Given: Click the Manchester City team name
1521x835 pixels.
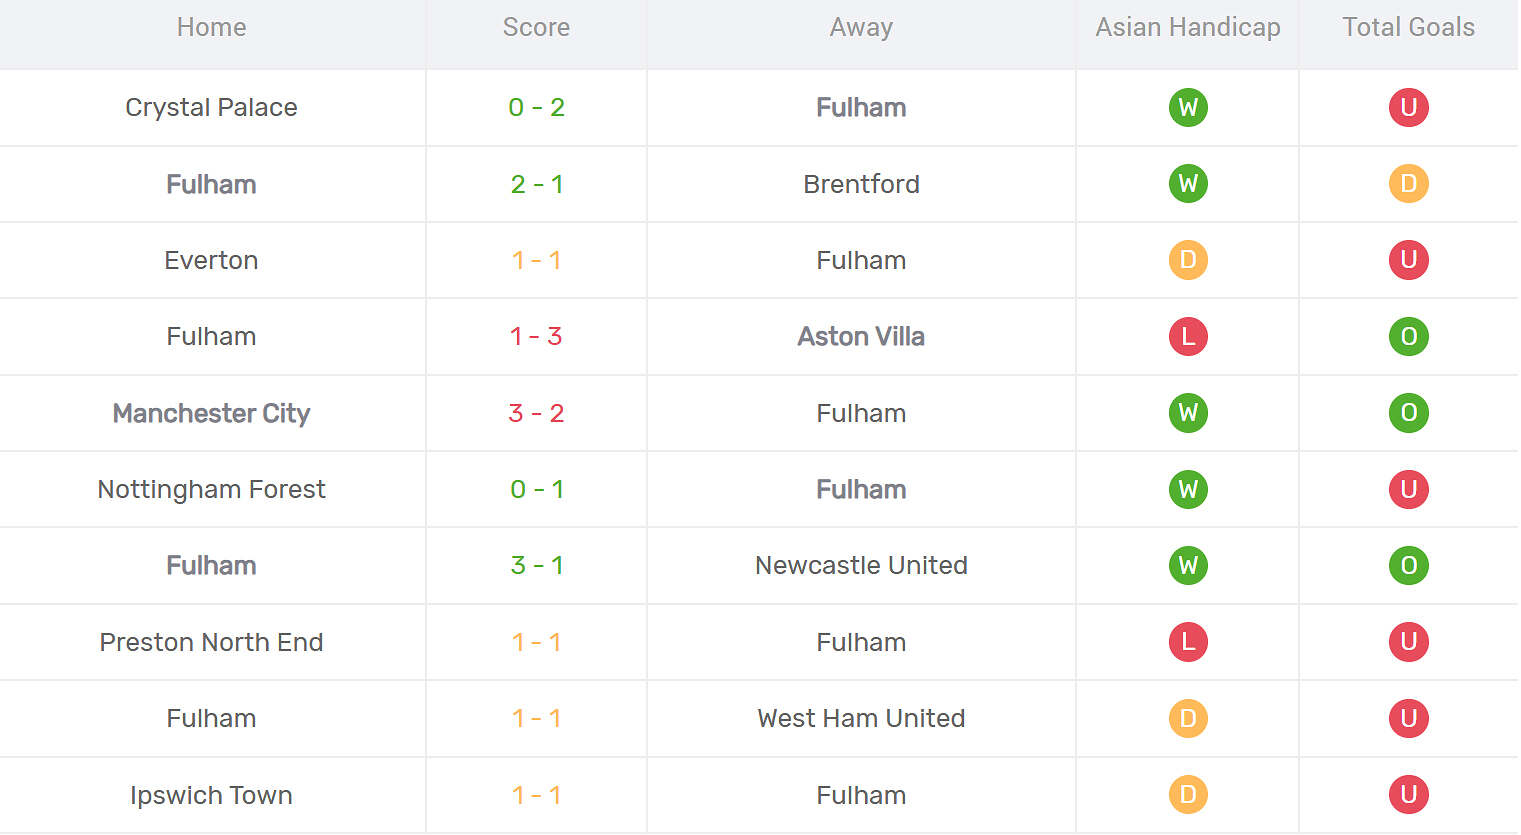Looking at the screenshot, I should pyautogui.click(x=211, y=413).
